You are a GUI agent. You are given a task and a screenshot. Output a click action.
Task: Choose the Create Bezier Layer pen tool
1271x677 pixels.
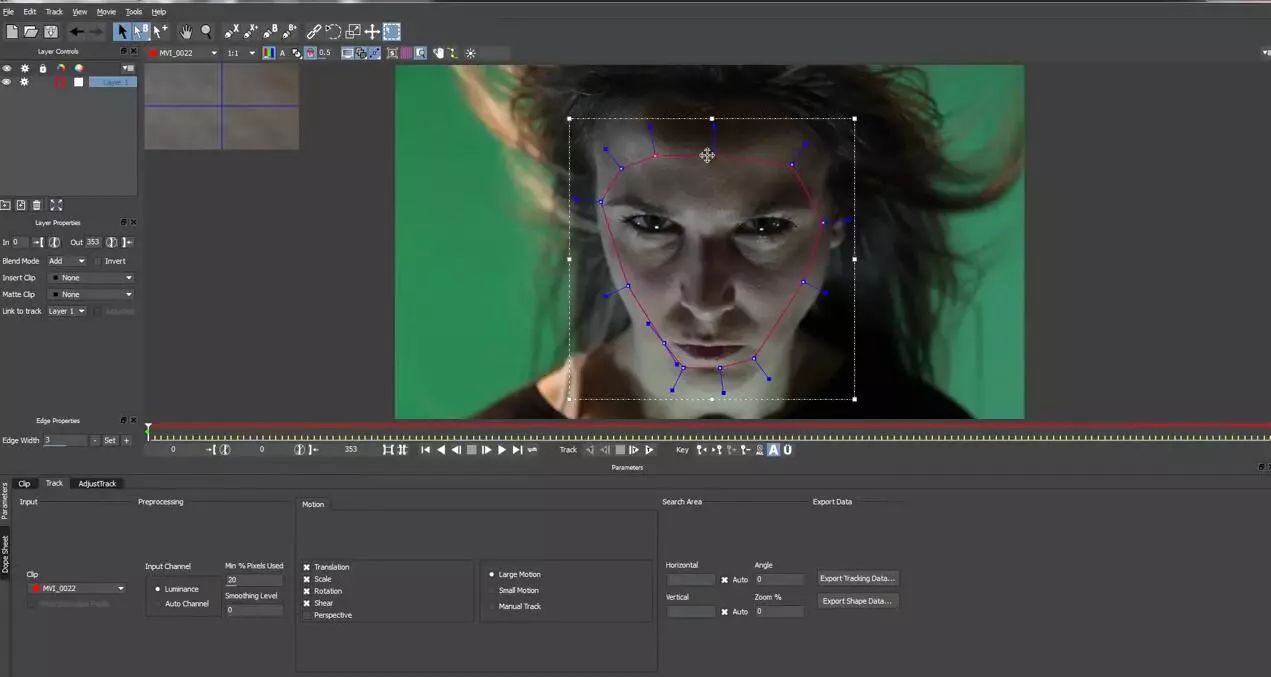click(270, 32)
